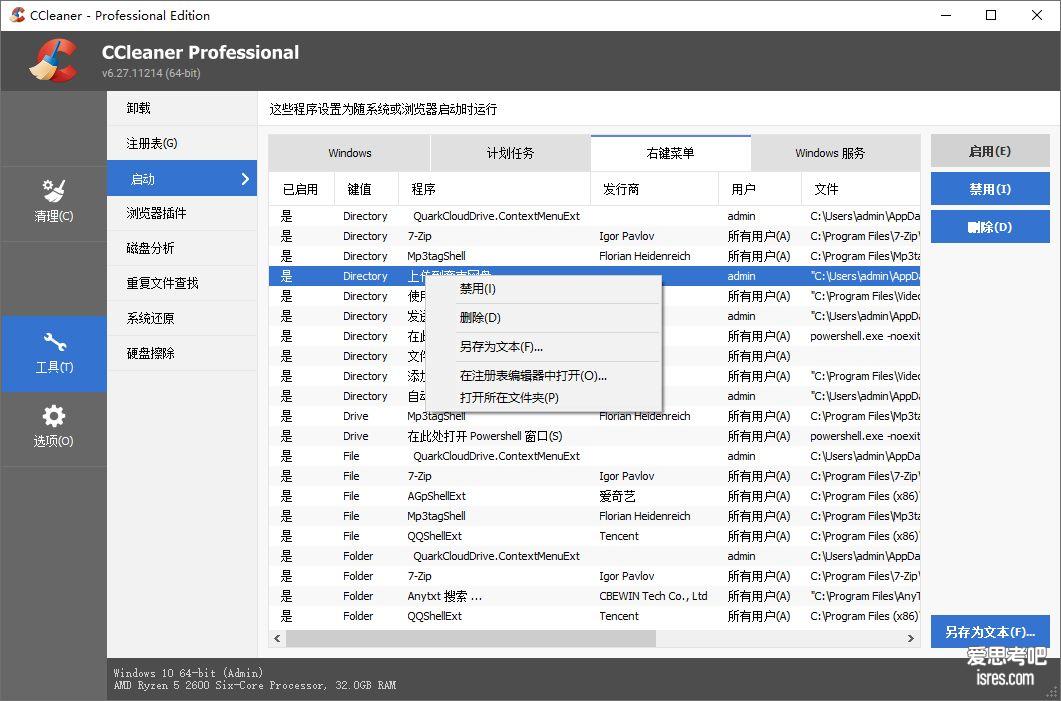The image size is (1061, 701).
Task: Click the CCleaner logo in header
Action: coord(53,61)
